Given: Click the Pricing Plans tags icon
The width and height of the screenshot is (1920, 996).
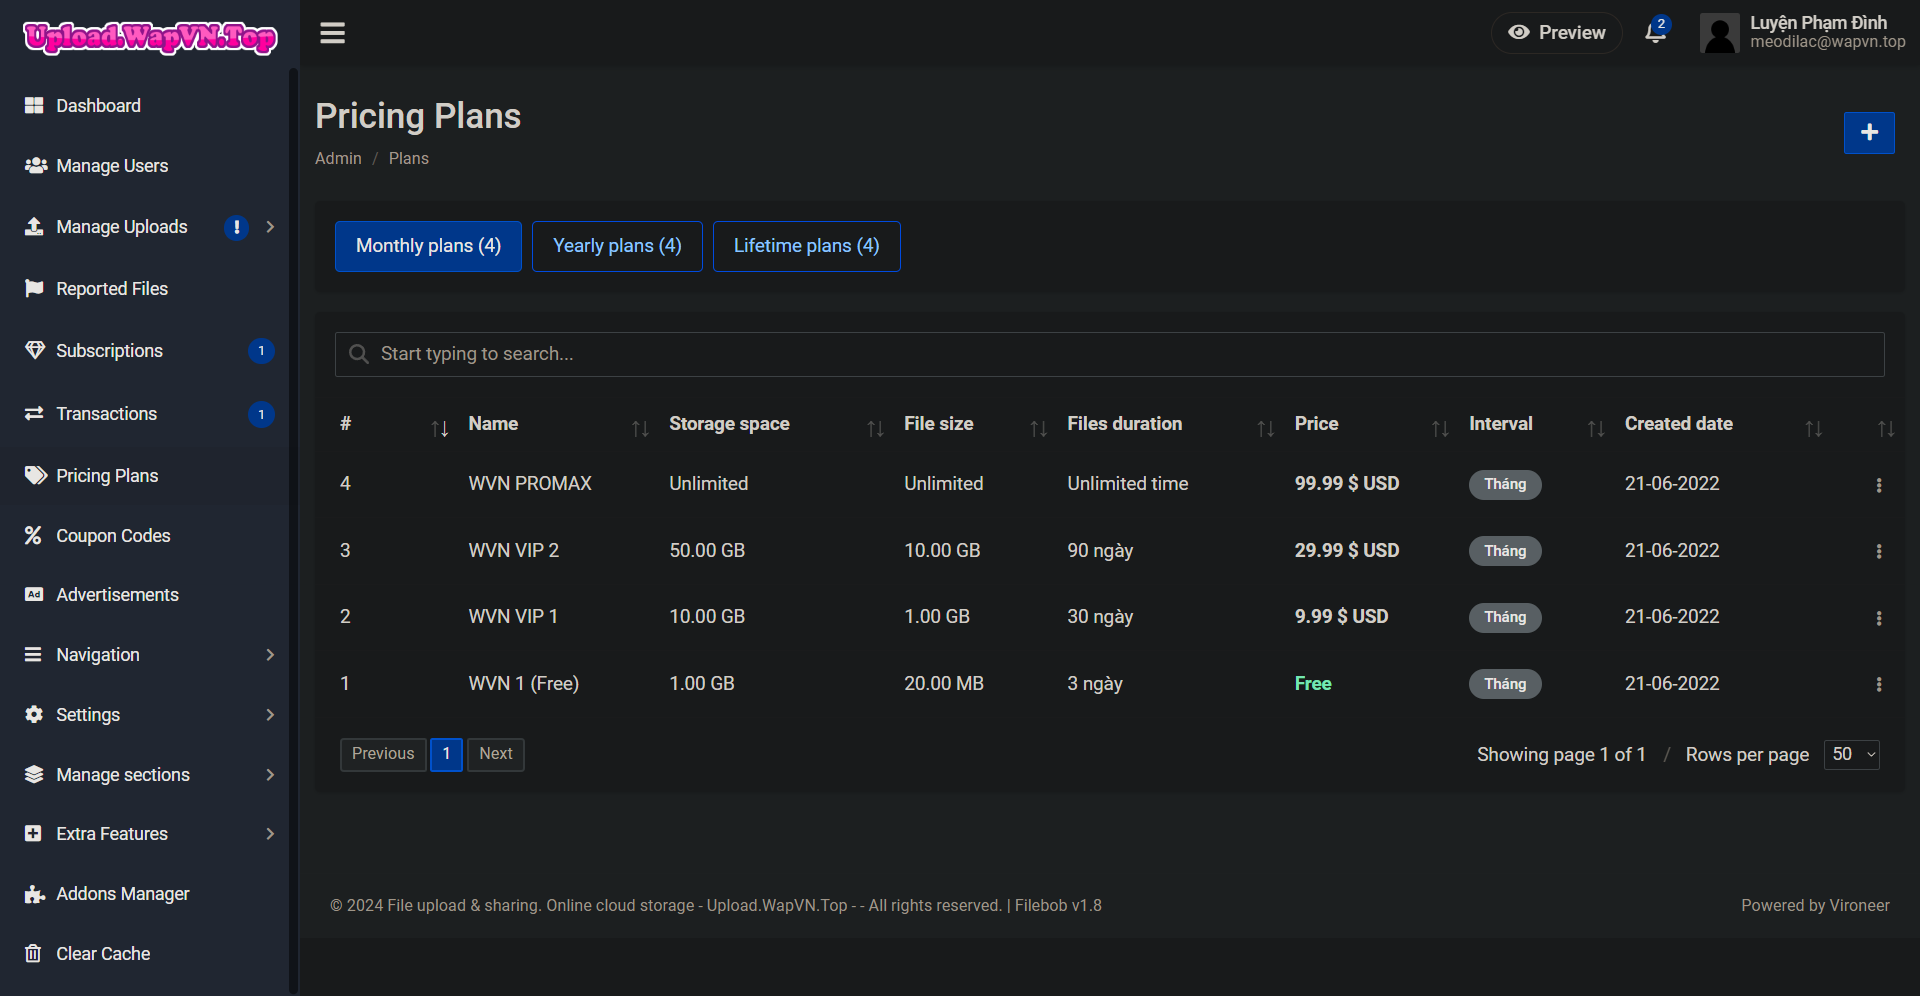Looking at the screenshot, I should [35, 476].
